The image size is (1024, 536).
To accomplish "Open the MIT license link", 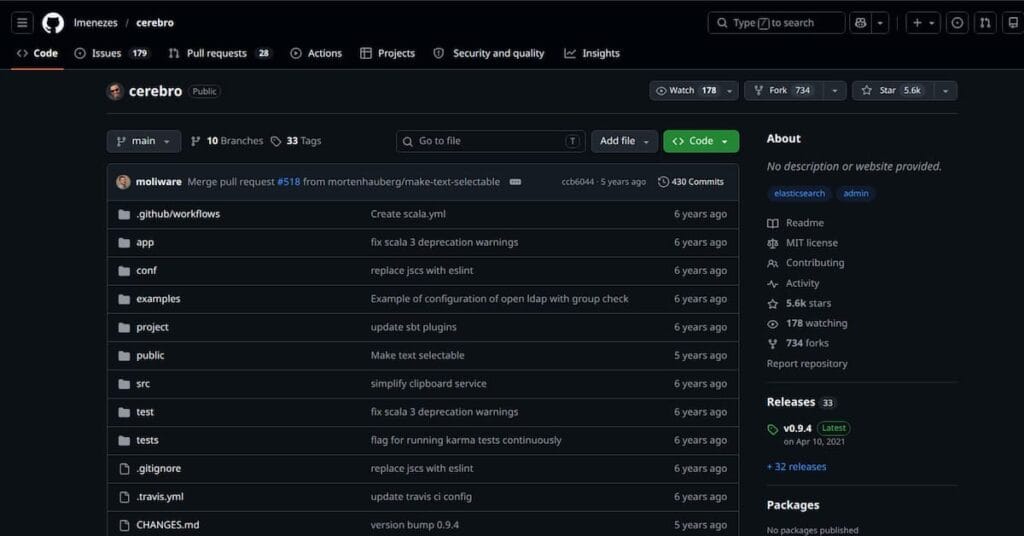I will click(x=803, y=243).
